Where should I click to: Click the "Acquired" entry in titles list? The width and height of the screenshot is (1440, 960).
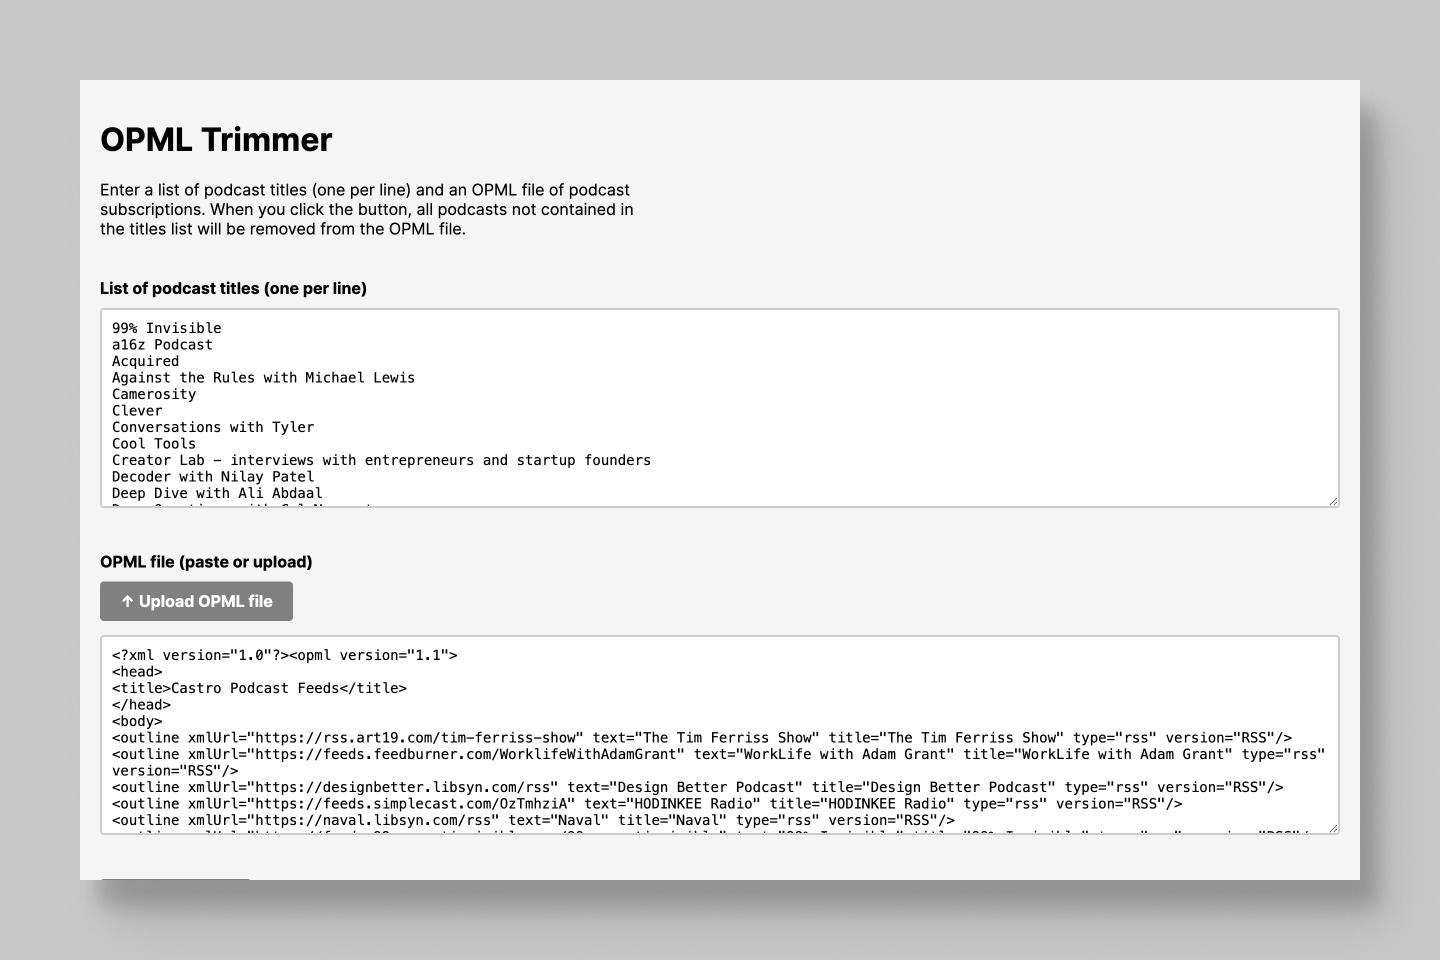146,361
